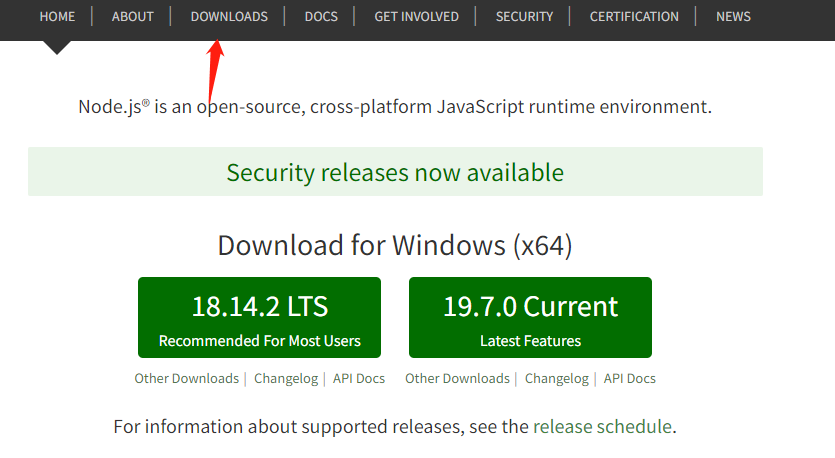835x458 pixels.
Task: Go to CERTIFICATION in the nav bar
Action: (x=634, y=17)
